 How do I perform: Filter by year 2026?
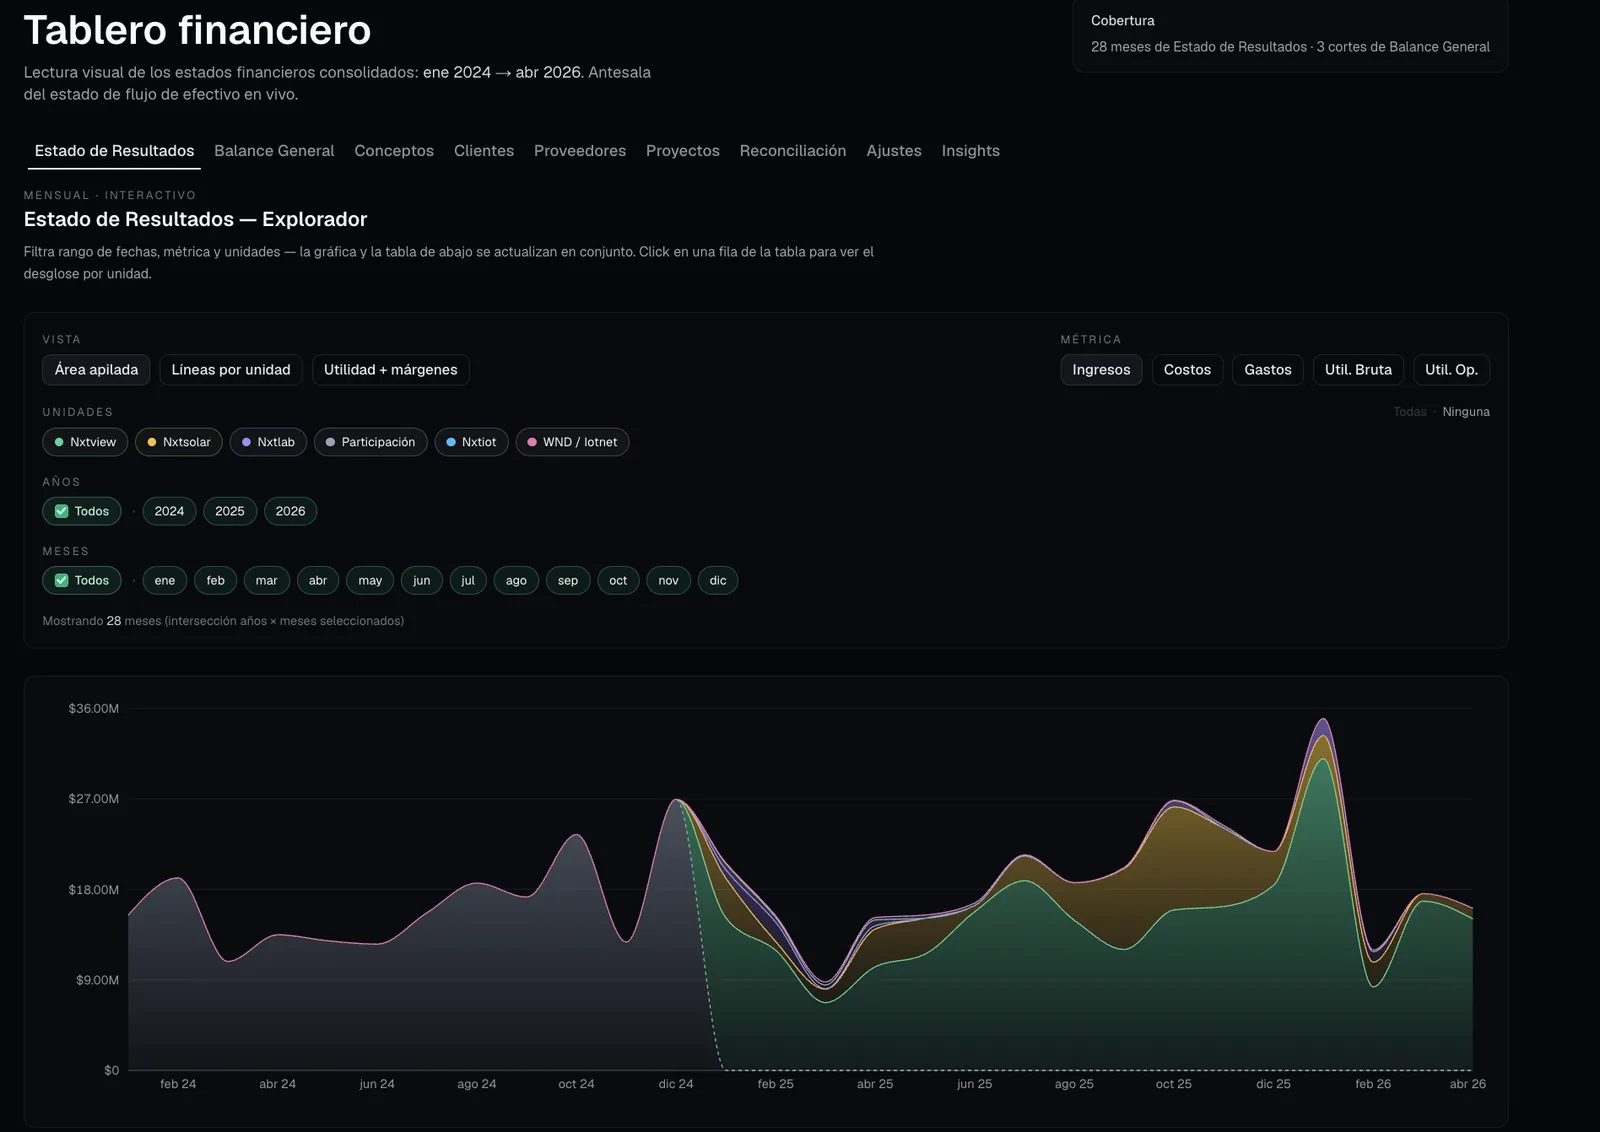[x=290, y=511]
